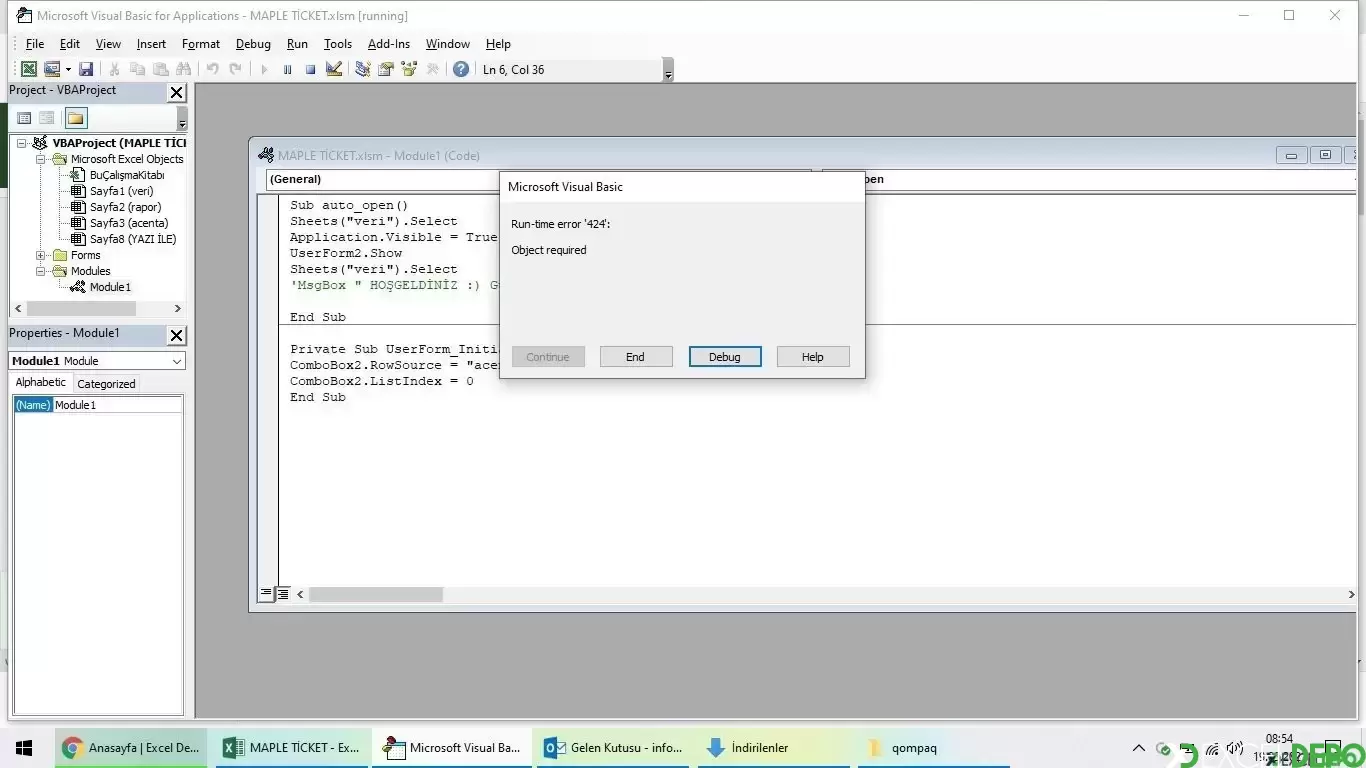Click the (Name) property value field Module1
Screen dimensions: 1366x768
coord(117,405)
